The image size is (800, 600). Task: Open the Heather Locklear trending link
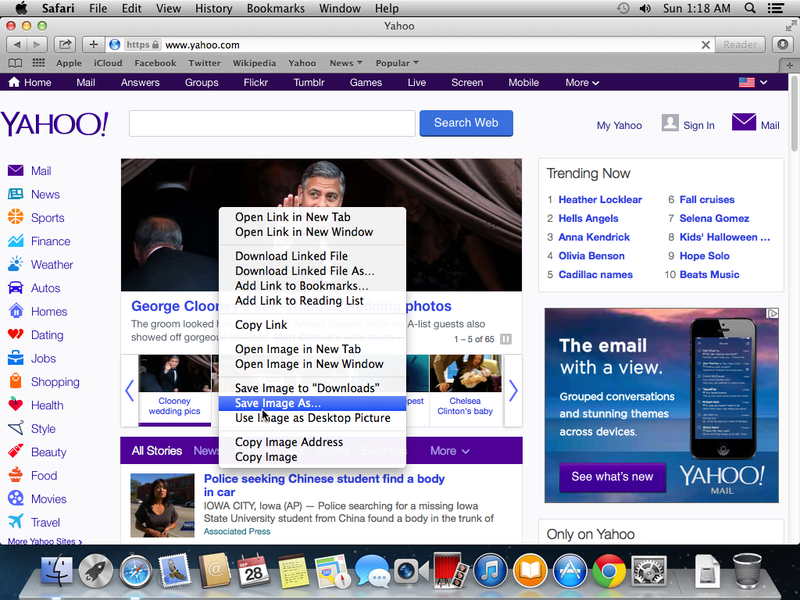tap(600, 199)
